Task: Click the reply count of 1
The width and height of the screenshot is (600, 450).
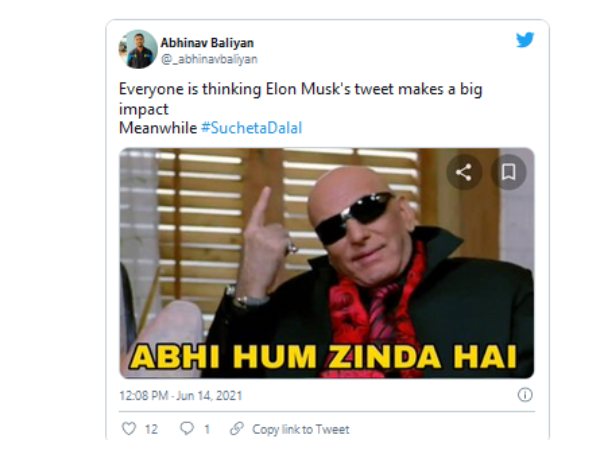Action: tap(207, 429)
